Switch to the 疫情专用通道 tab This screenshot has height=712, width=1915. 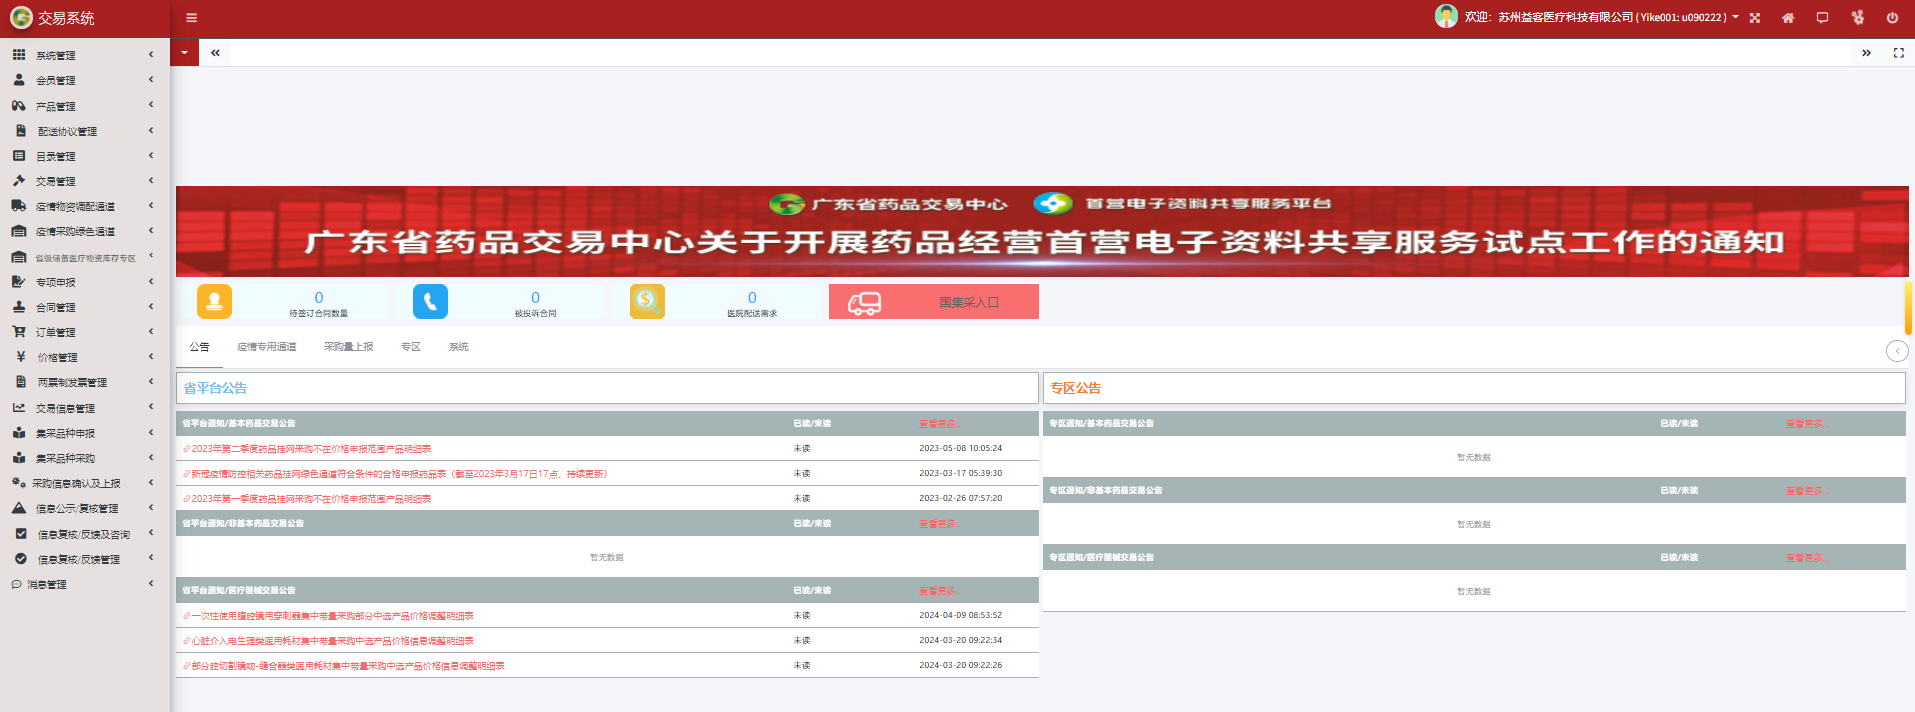tap(266, 347)
